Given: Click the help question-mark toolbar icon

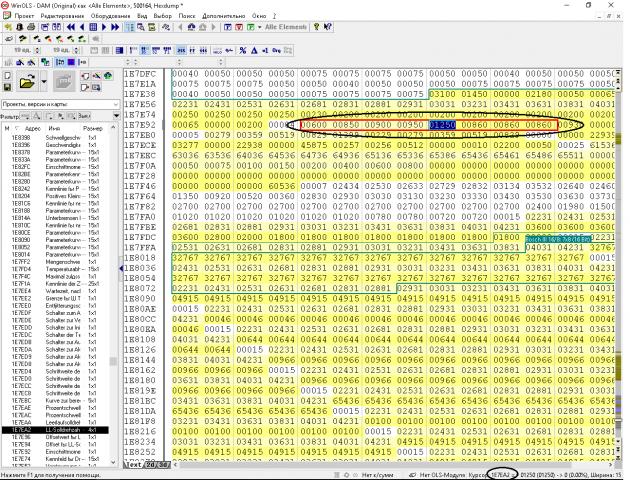Looking at the screenshot, I should [x=317, y=27].
